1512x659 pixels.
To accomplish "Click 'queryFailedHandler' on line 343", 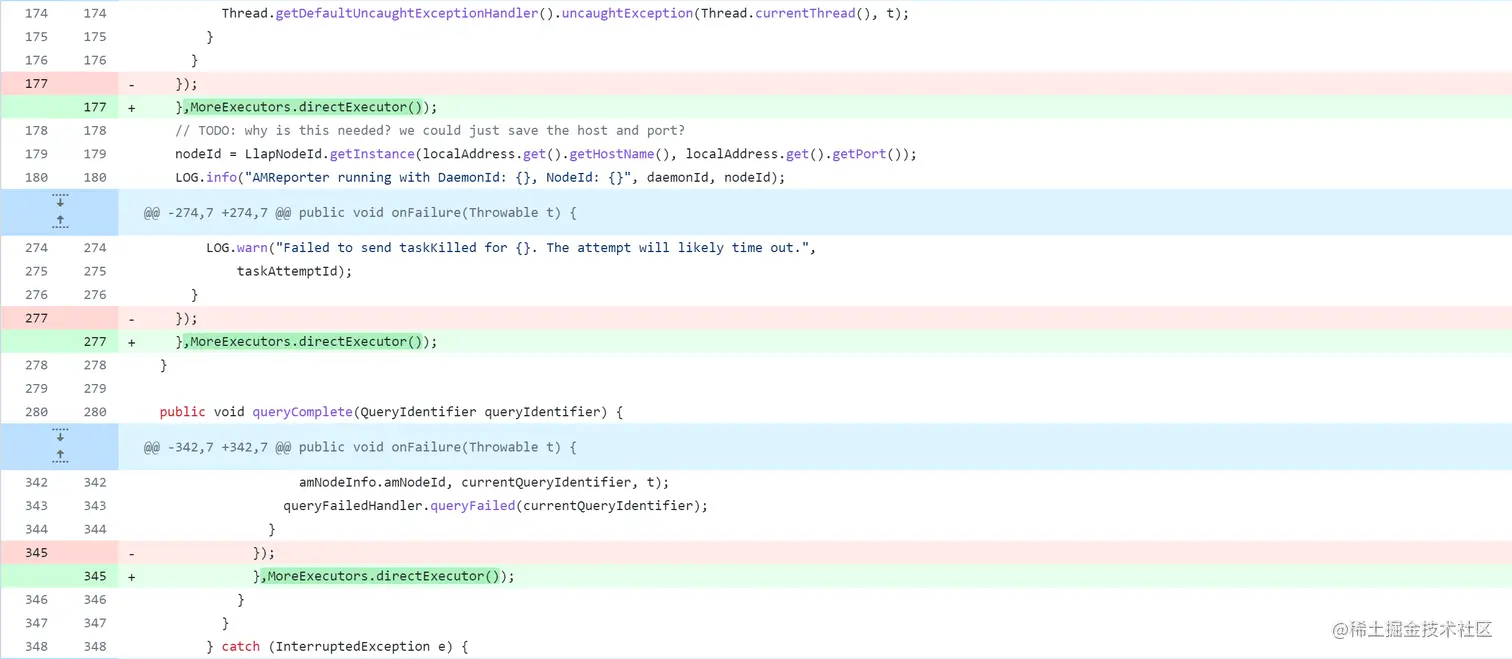I will [x=353, y=505].
